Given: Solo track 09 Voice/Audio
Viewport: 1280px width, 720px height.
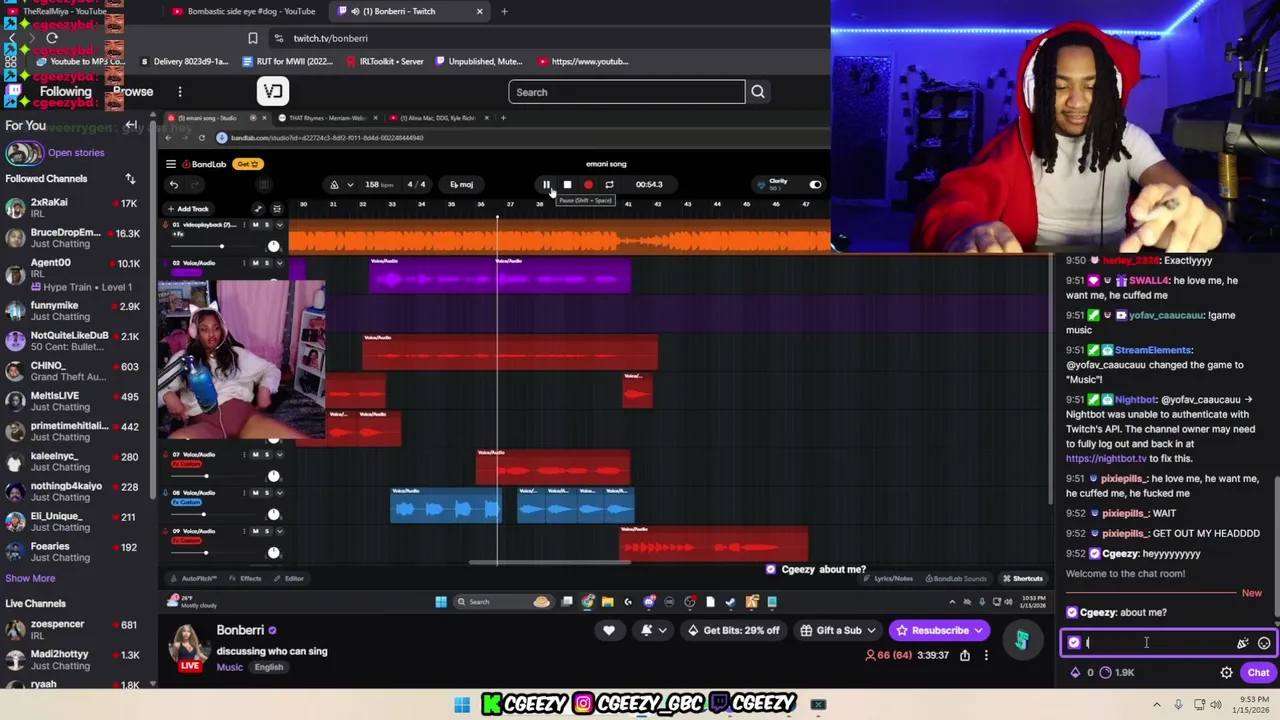Looking at the screenshot, I should (266, 531).
